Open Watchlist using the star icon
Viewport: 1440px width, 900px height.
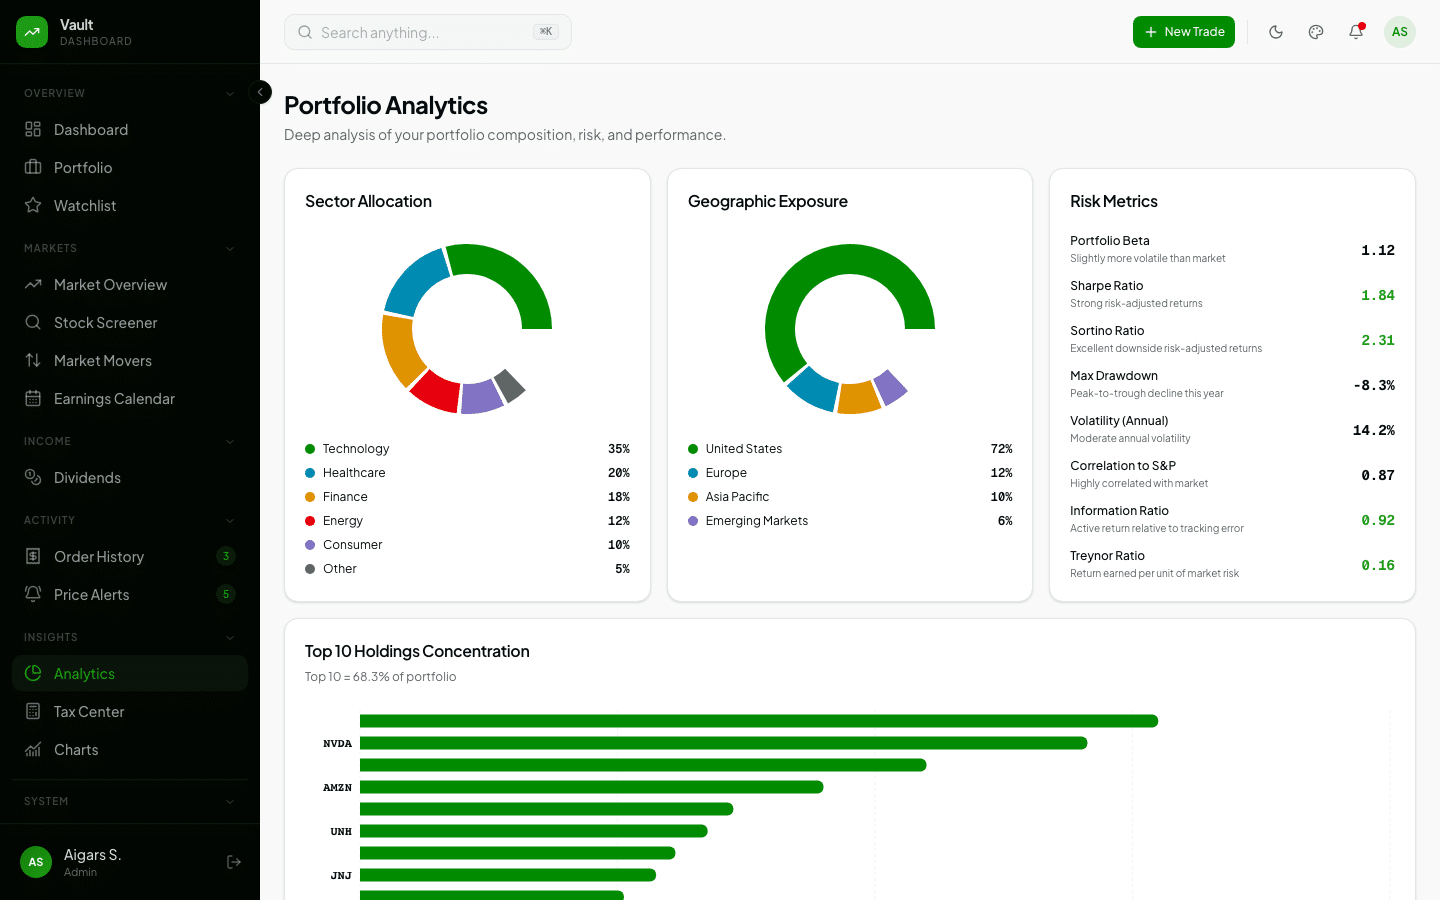(x=34, y=205)
